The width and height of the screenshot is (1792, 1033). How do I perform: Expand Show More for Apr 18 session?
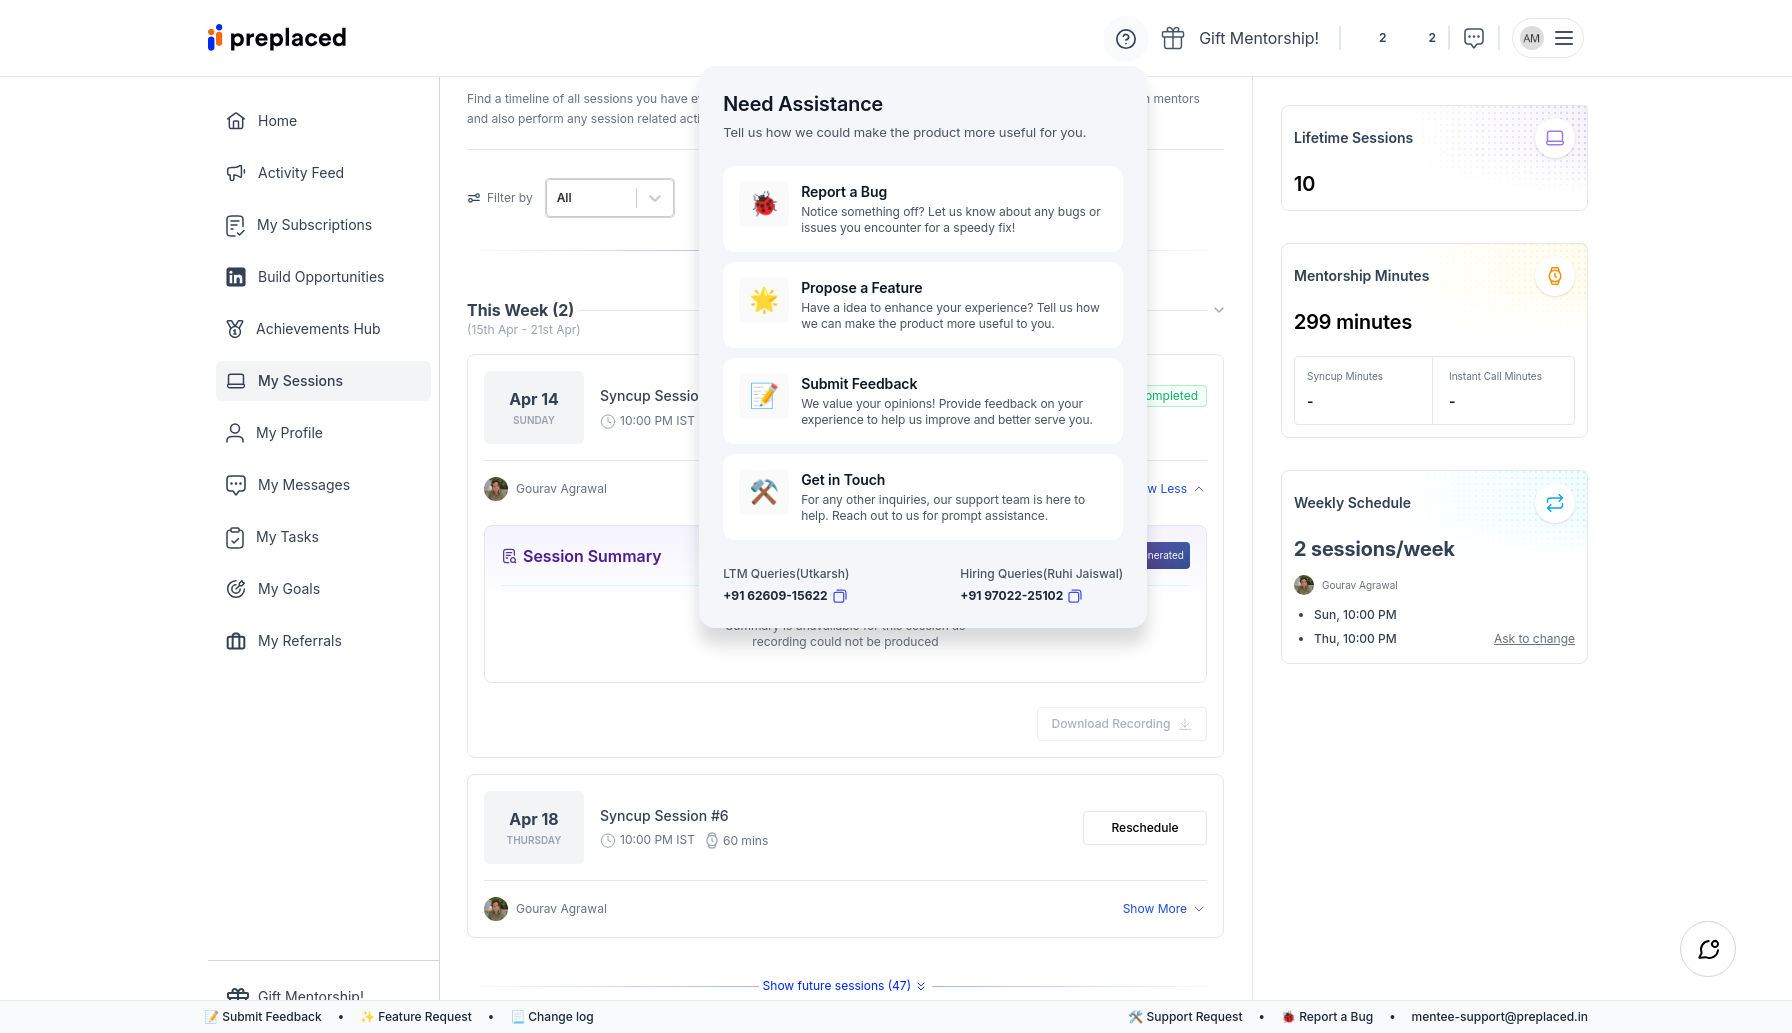1163,909
